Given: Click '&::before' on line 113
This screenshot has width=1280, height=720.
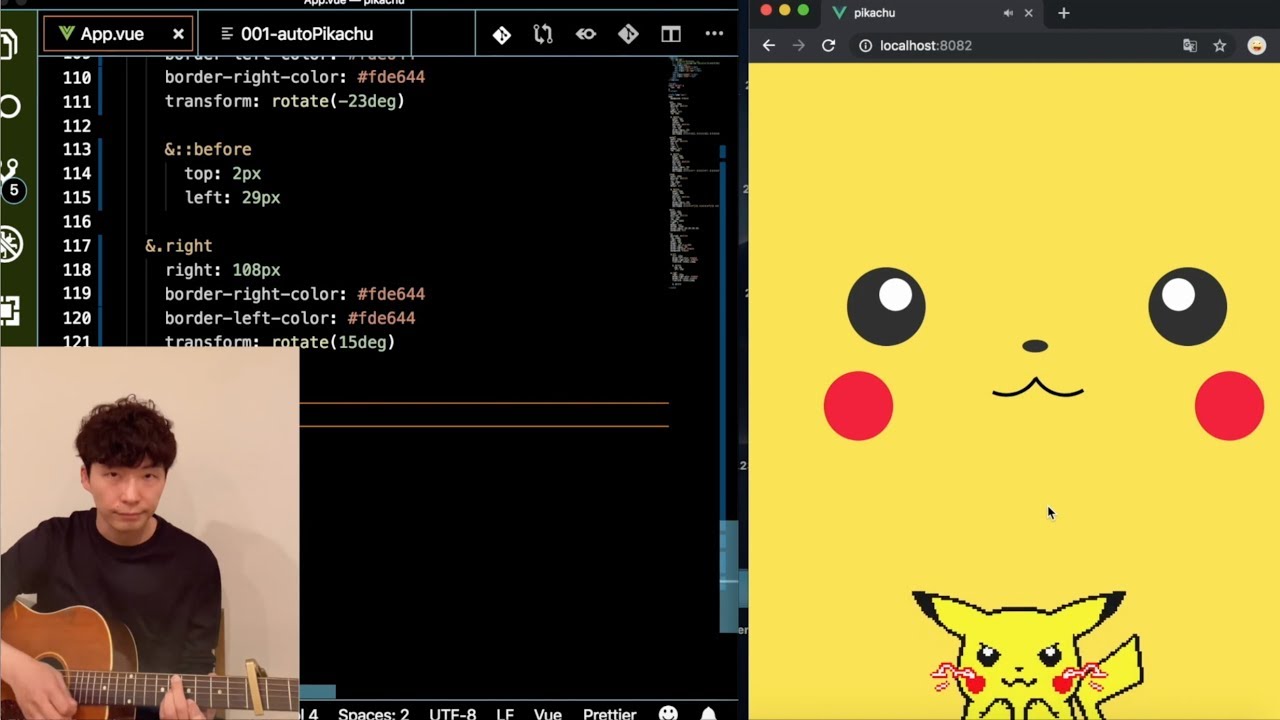Looking at the screenshot, I should [x=208, y=149].
